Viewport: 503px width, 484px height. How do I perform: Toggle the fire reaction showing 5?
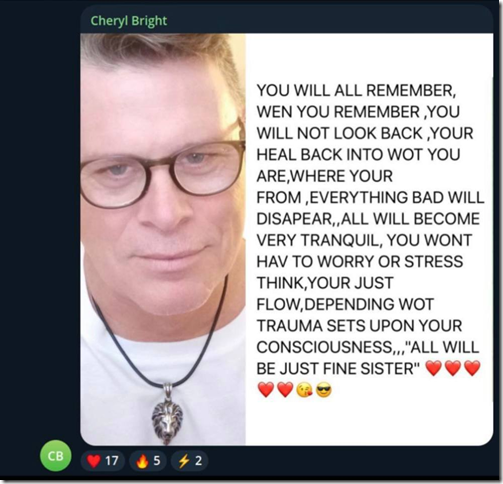148,461
